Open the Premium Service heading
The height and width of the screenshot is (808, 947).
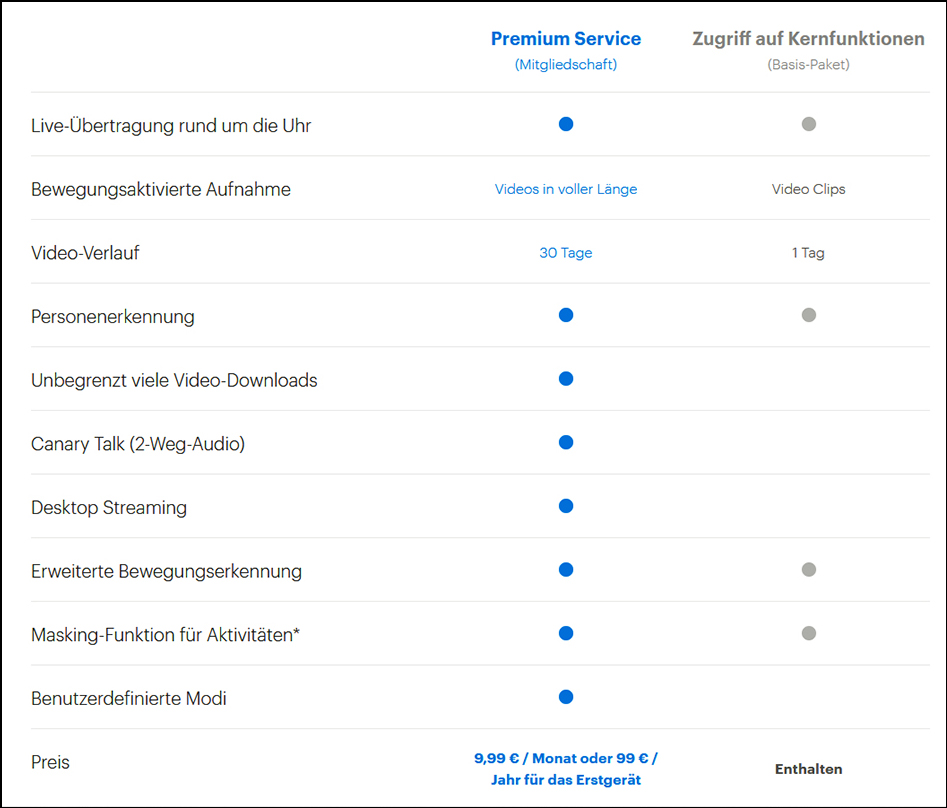[566, 39]
